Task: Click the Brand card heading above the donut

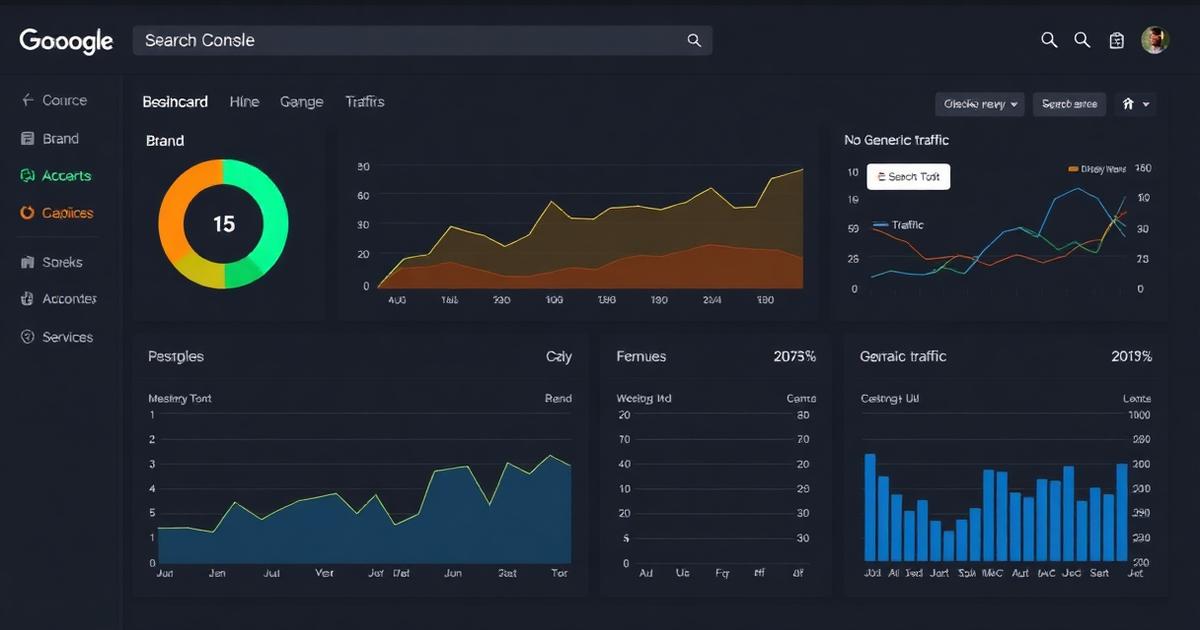Action: pos(165,141)
